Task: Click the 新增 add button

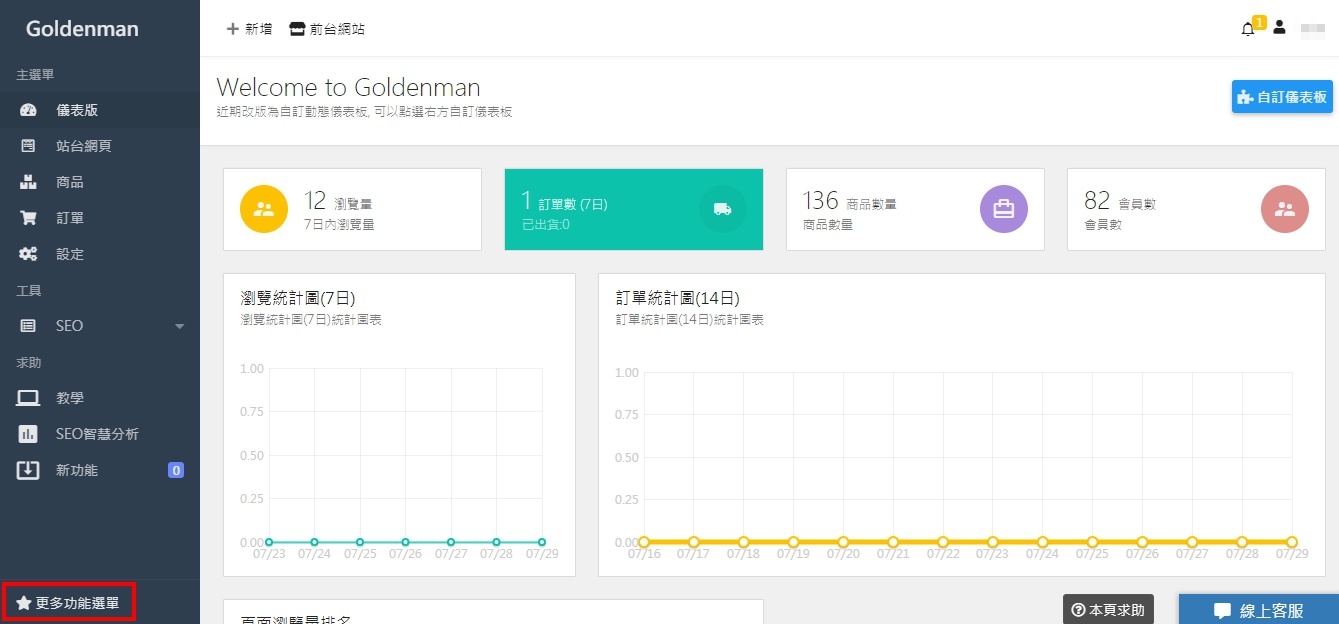Action: click(x=249, y=29)
